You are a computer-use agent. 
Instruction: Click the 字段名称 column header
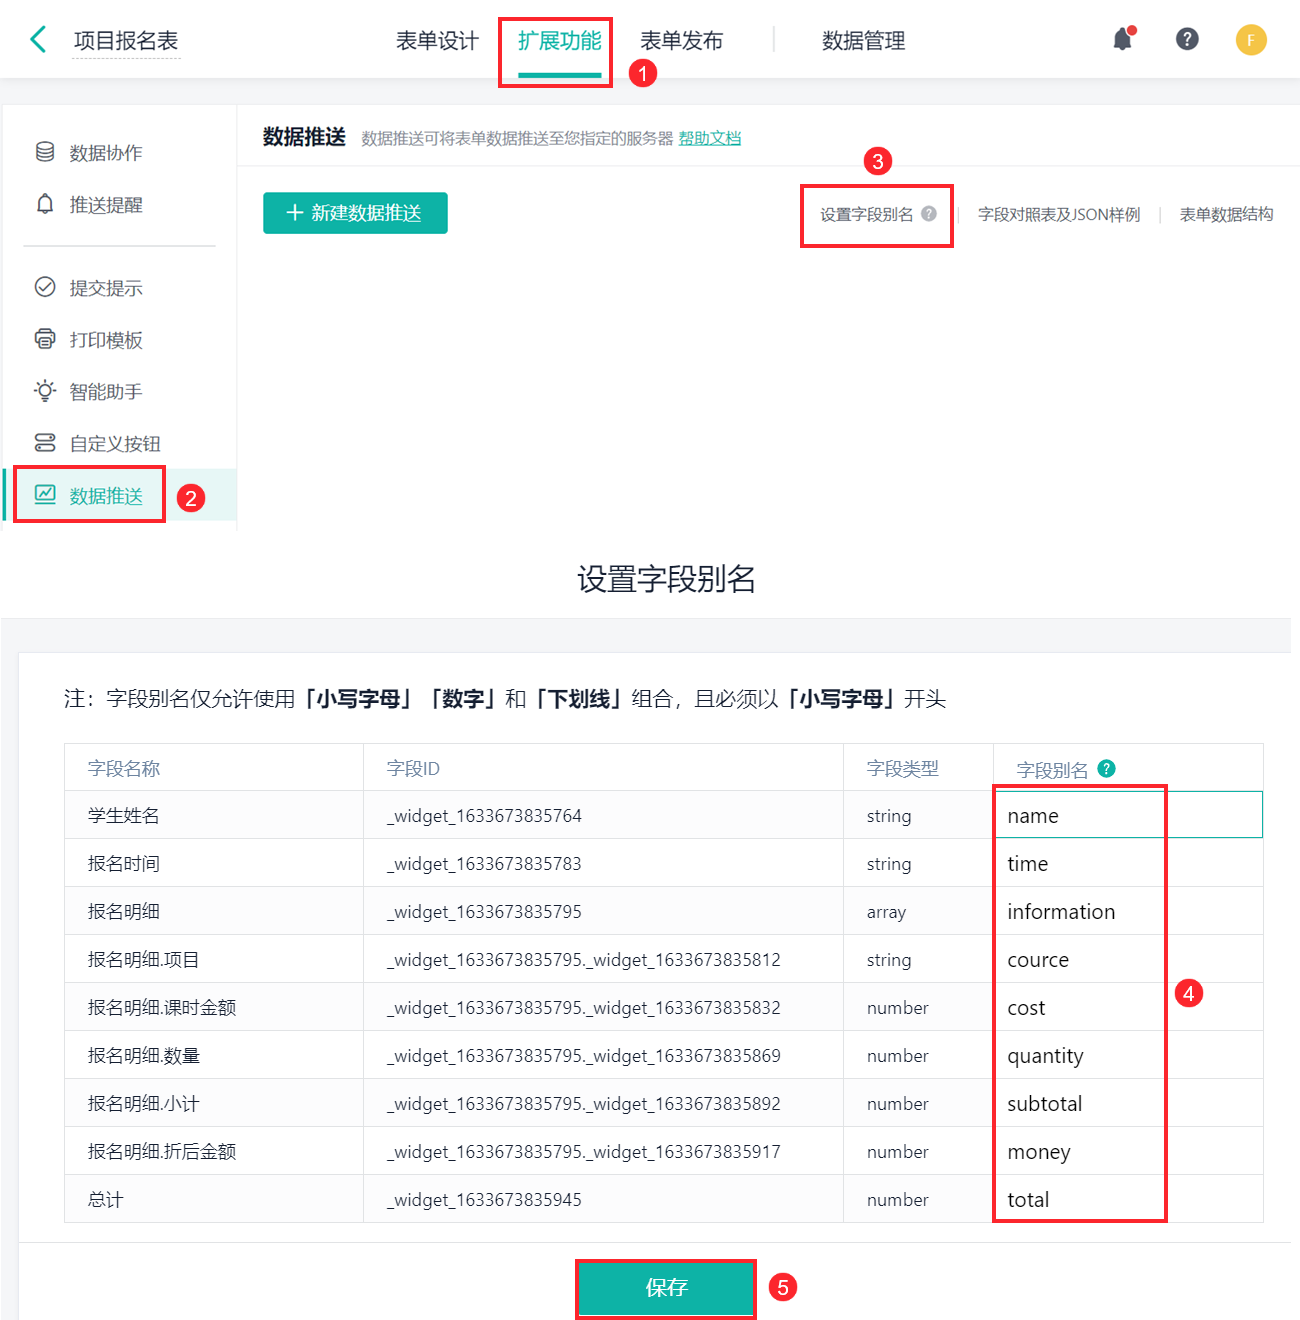pos(214,768)
